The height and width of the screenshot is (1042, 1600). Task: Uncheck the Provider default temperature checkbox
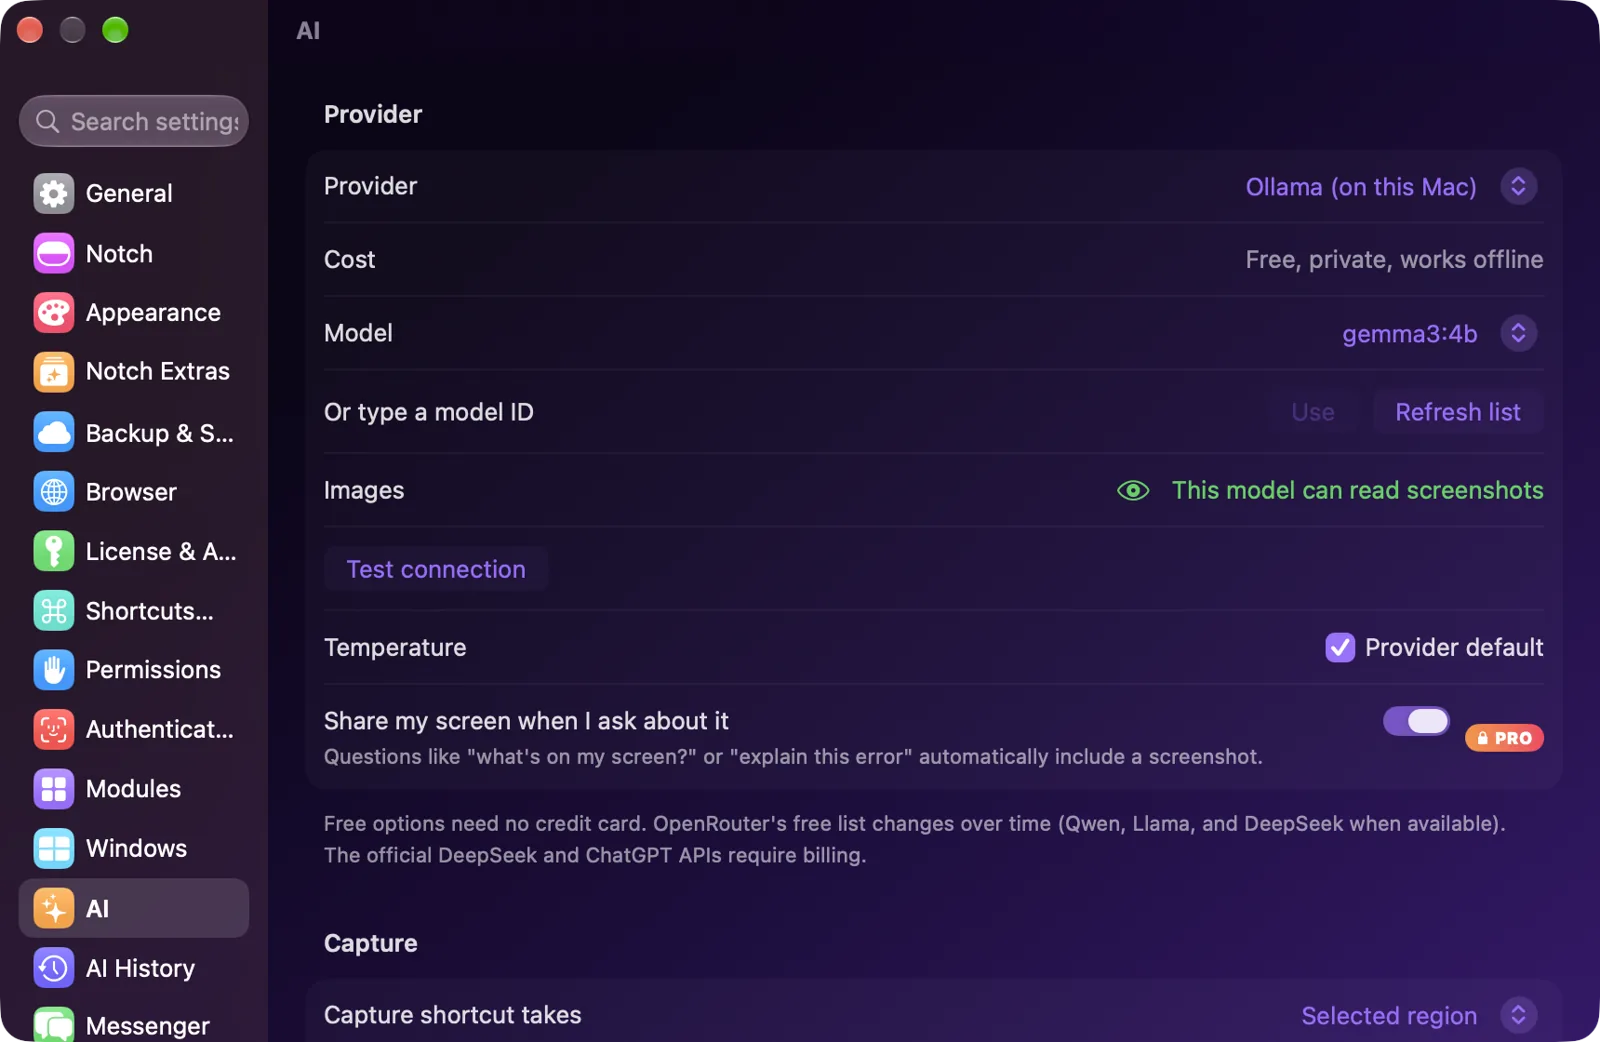point(1340,648)
